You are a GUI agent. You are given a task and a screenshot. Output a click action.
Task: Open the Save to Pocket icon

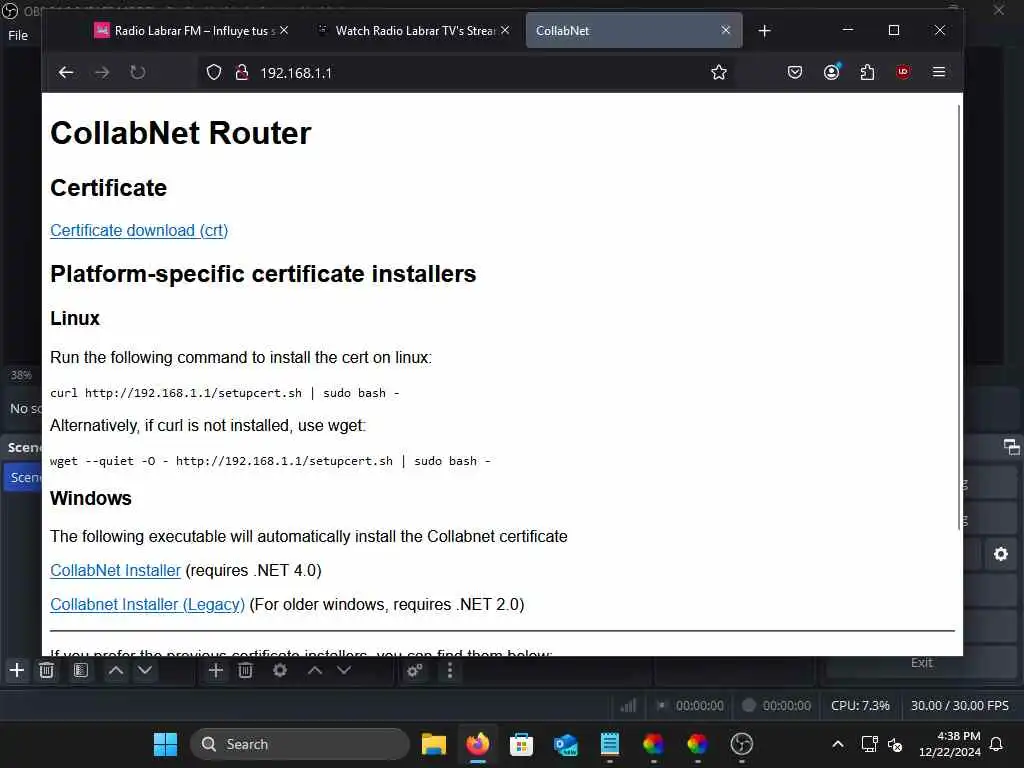(795, 72)
